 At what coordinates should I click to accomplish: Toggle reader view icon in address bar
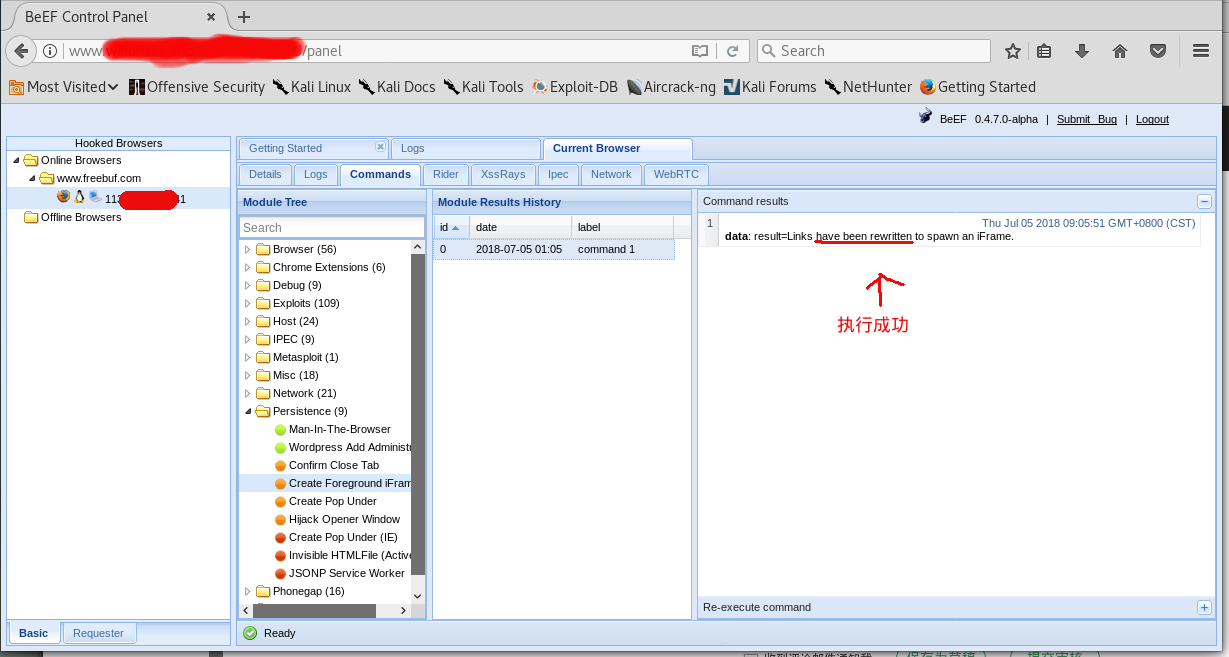(x=700, y=51)
